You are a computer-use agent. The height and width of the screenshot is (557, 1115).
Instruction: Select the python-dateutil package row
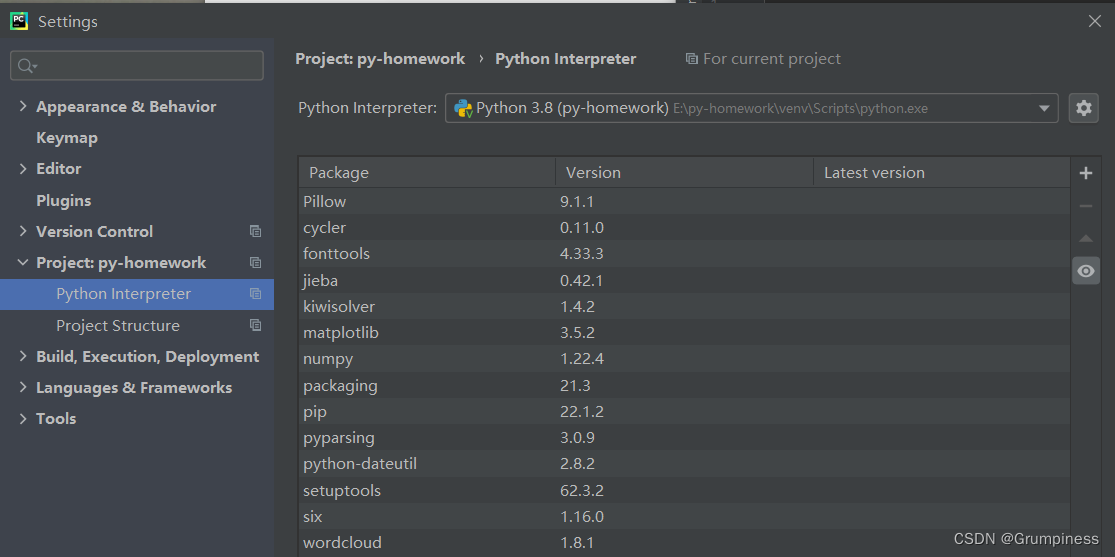point(684,464)
